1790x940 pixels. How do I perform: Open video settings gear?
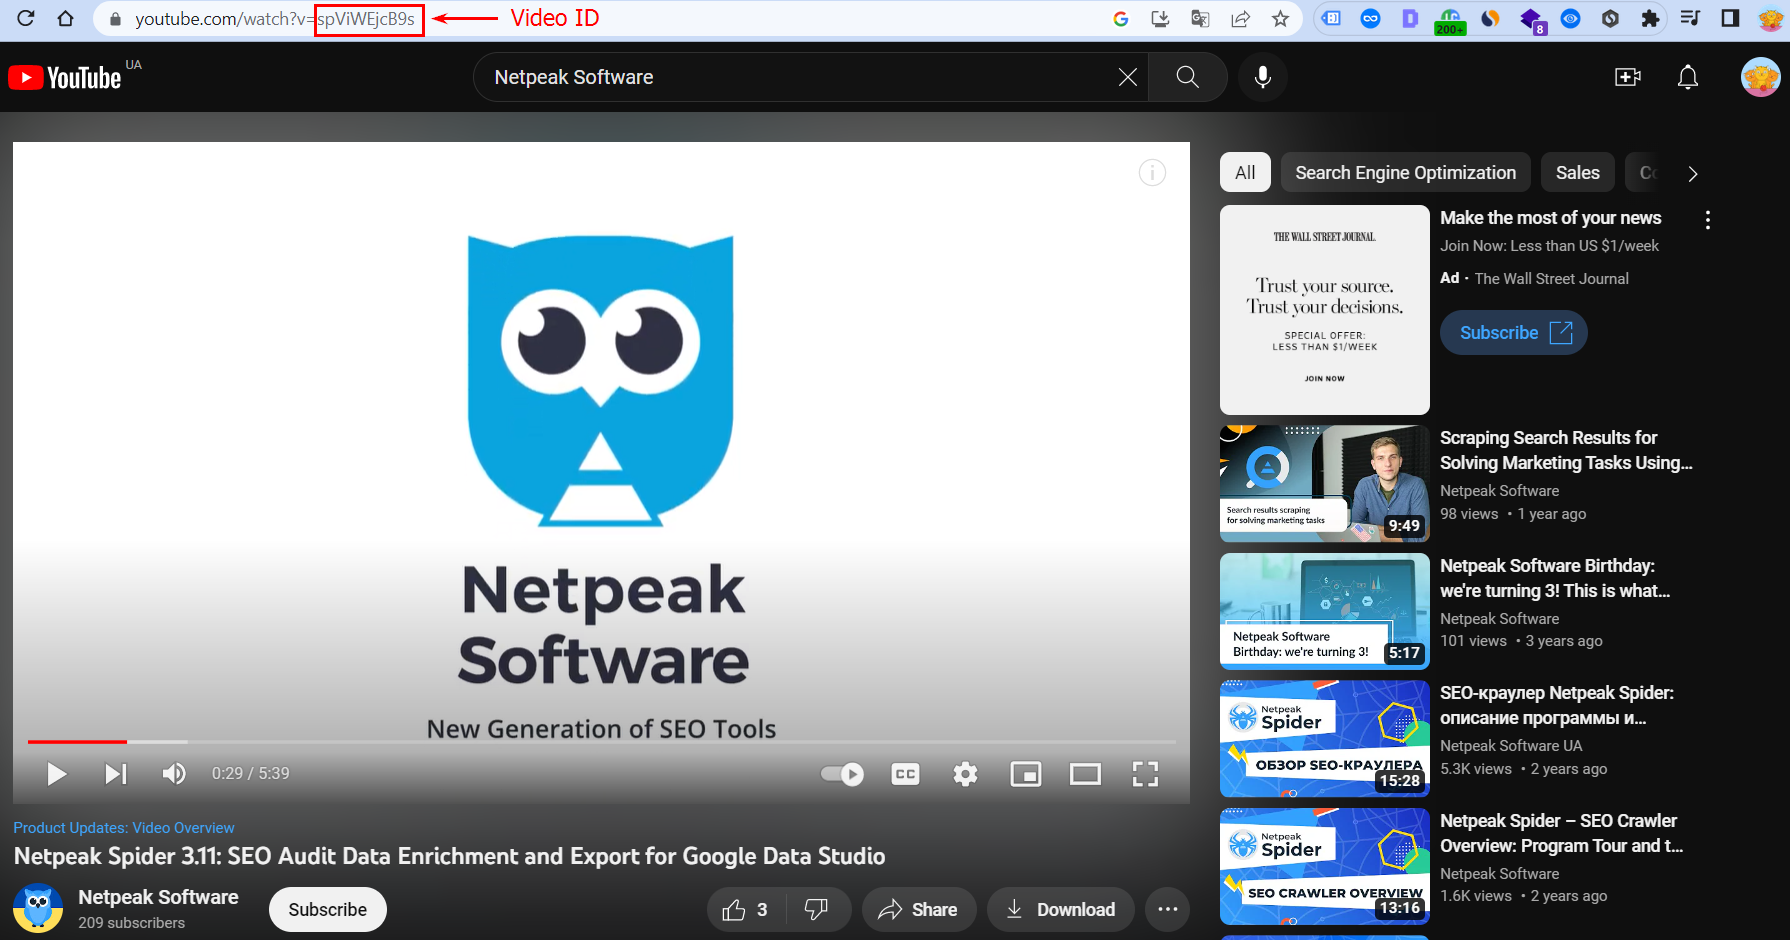click(x=965, y=774)
